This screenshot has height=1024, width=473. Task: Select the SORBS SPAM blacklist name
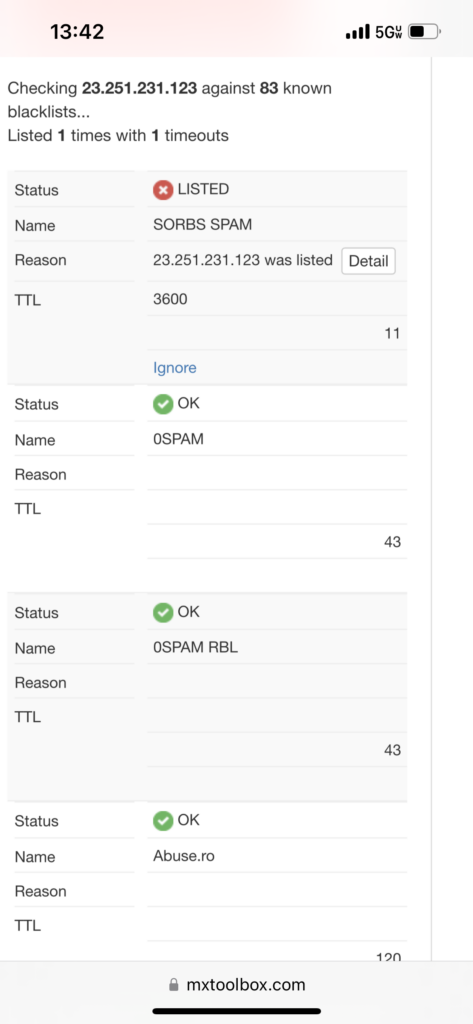coord(203,225)
